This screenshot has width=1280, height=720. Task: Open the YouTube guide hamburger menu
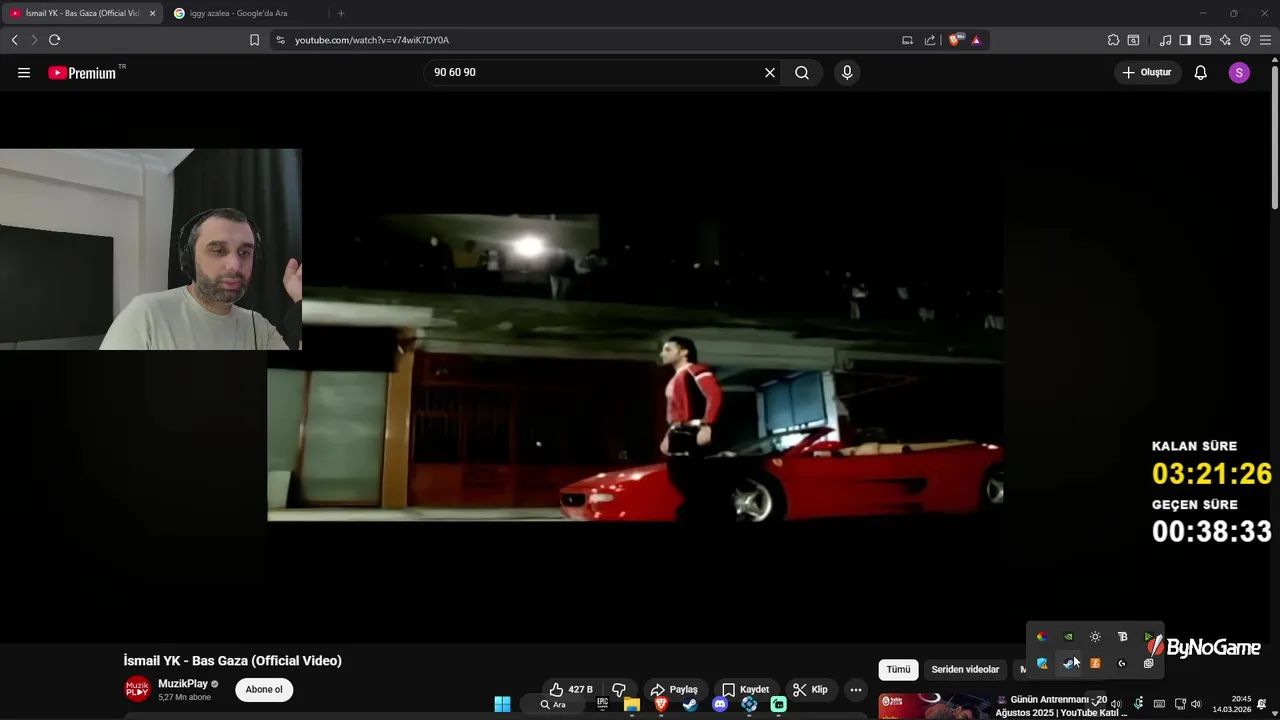[x=24, y=73]
